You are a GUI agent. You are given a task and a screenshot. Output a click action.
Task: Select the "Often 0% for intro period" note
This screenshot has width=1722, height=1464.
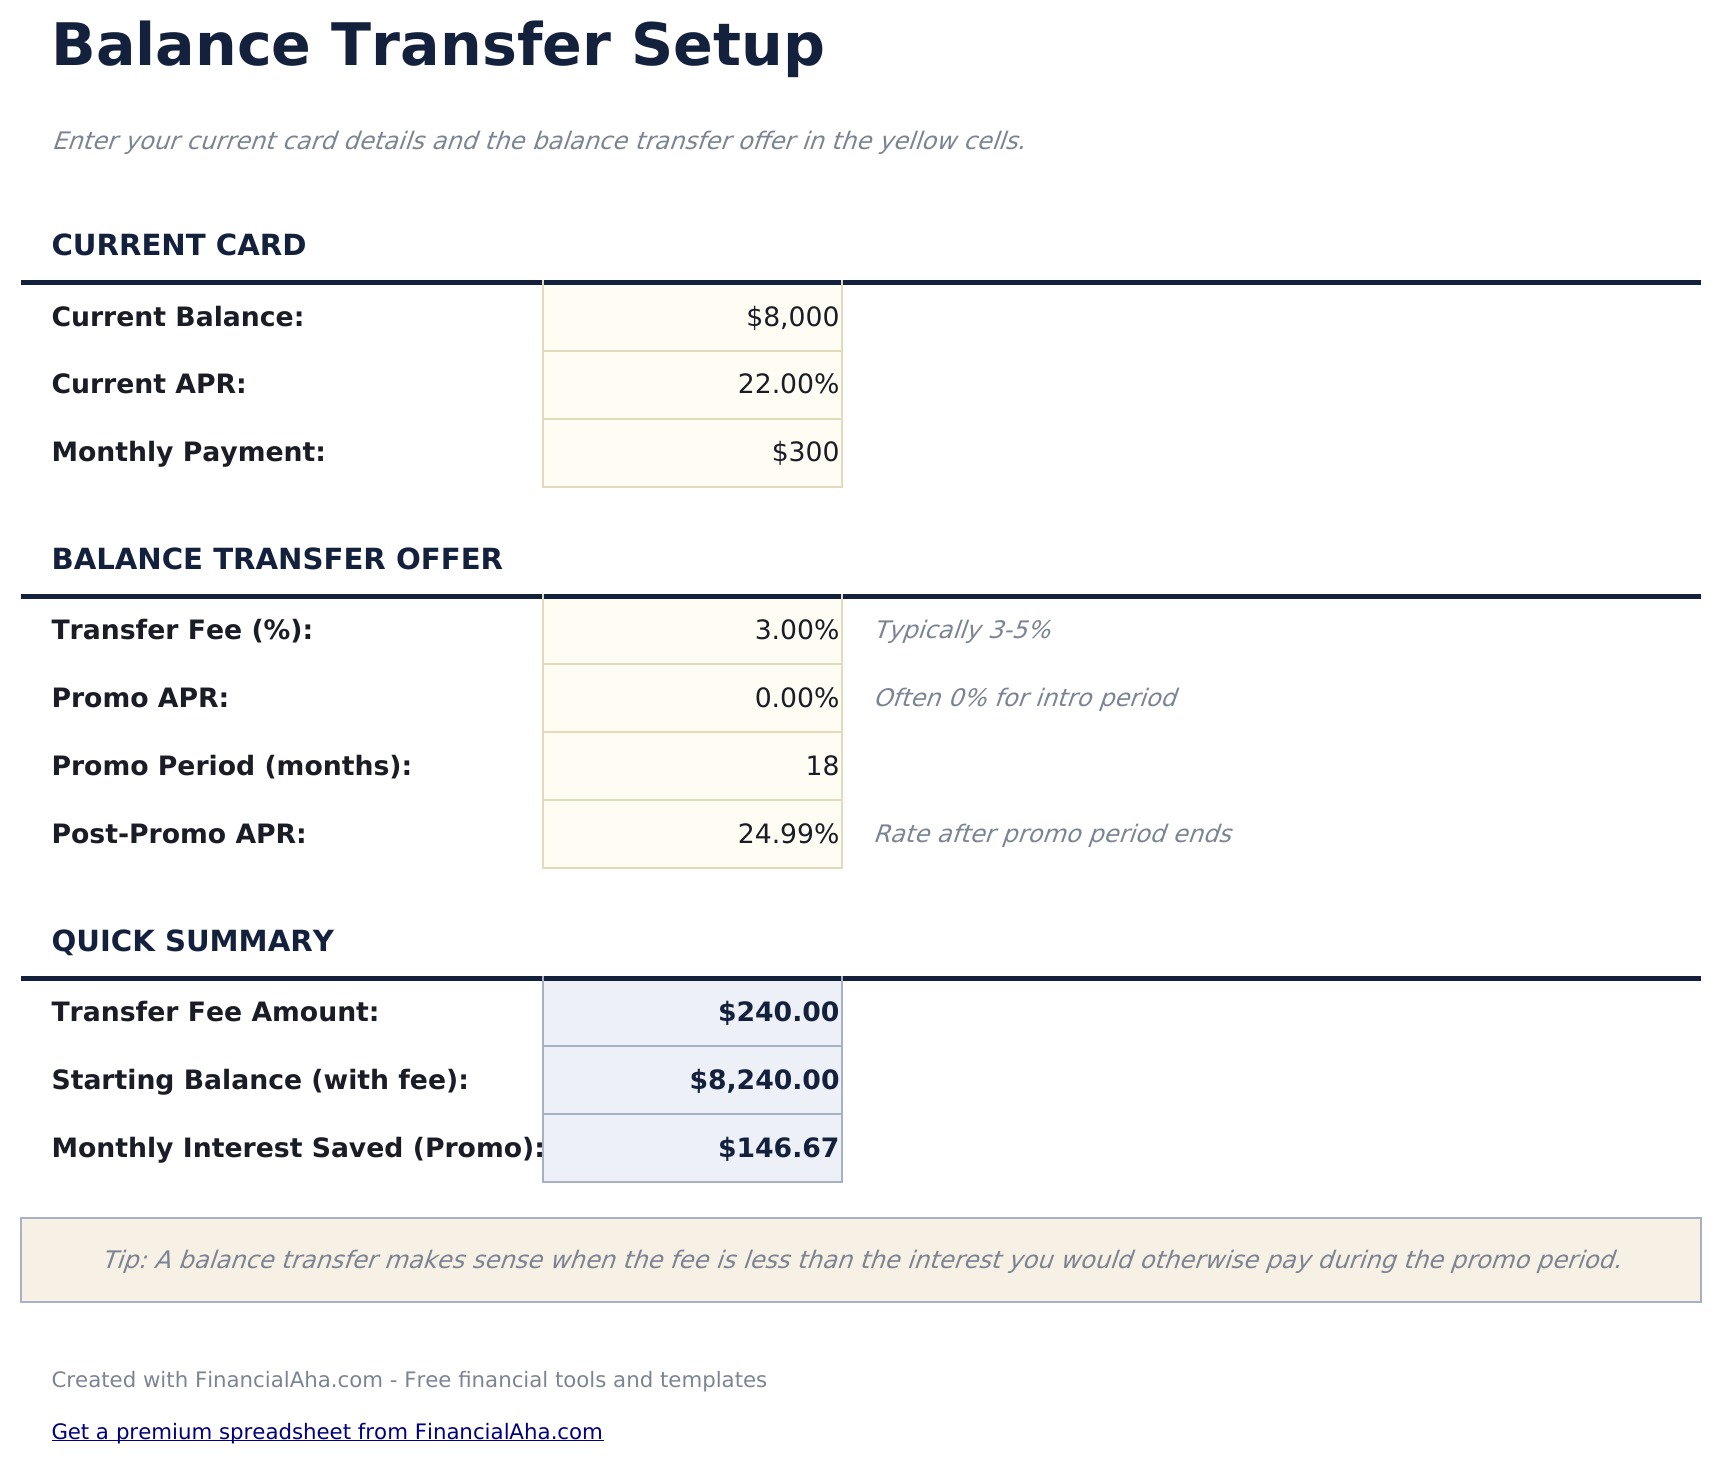pyautogui.click(x=1025, y=698)
